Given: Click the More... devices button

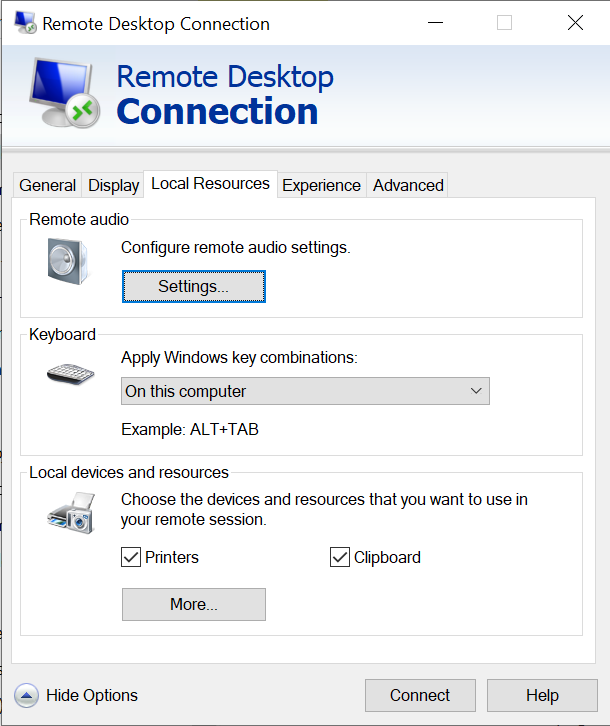Looking at the screenshot, I should (x=194, y=605).
